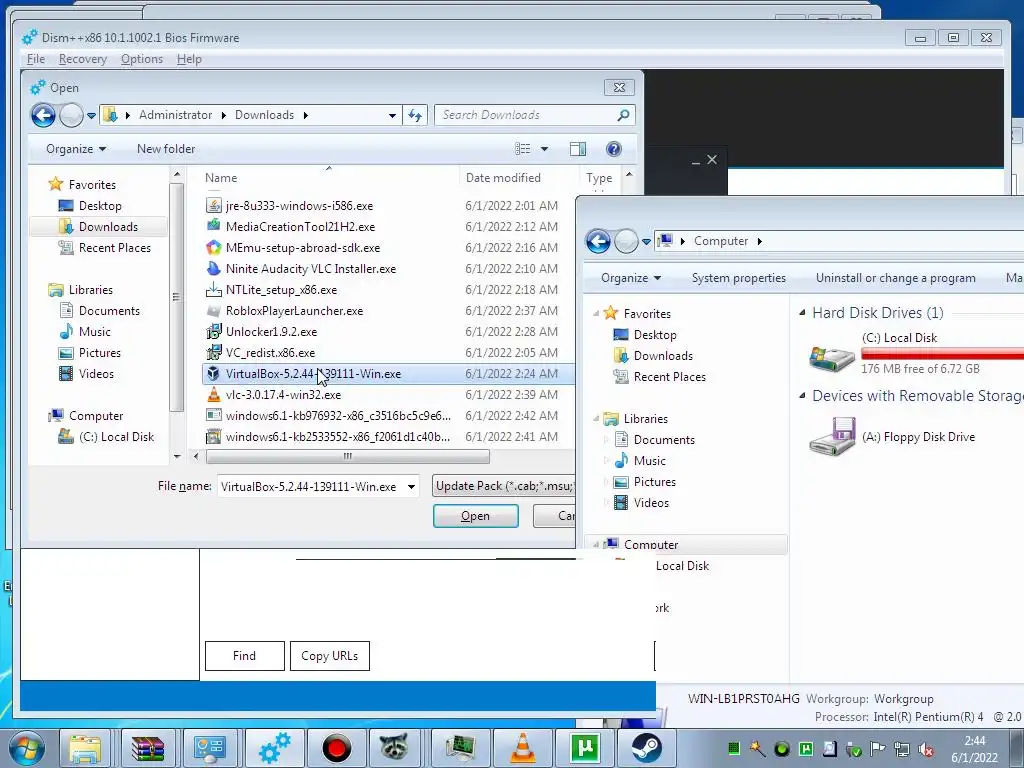Select the (A:) Floppy Disk Drive icon
The width and height of the screenshot is (1024, 768).
831,437
